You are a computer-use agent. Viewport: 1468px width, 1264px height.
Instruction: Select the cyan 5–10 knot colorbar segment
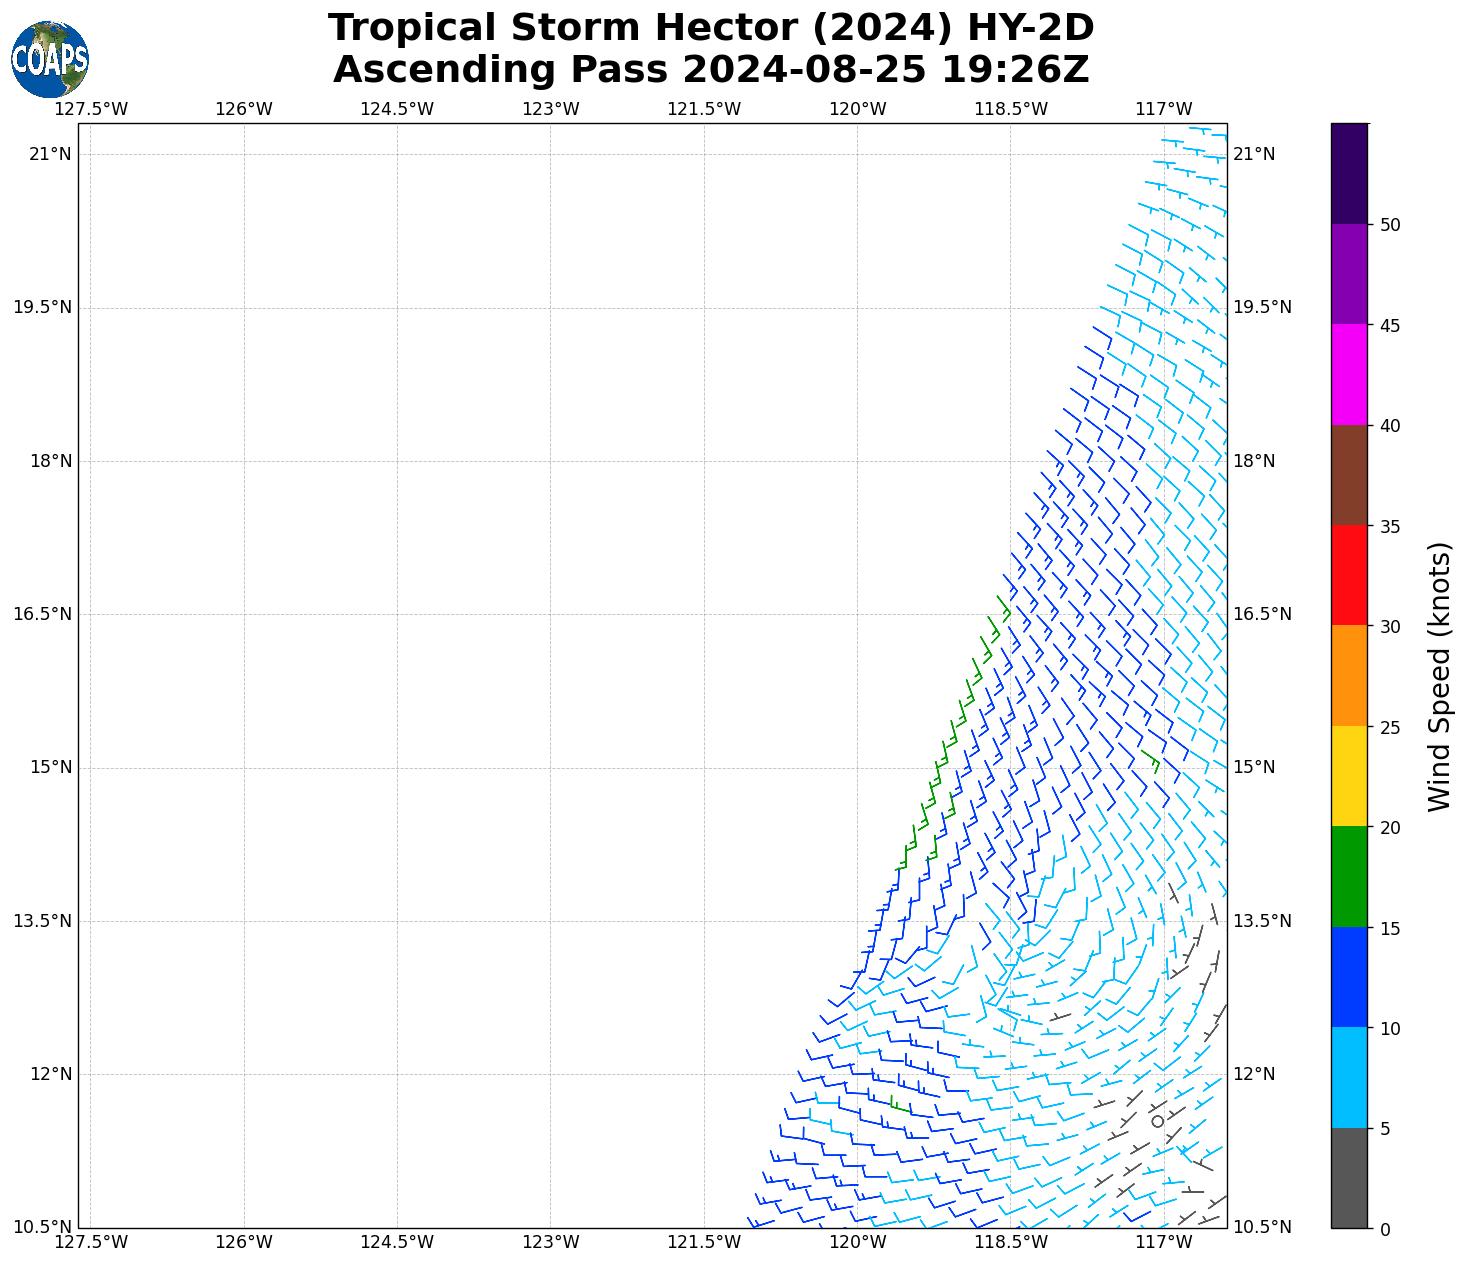(1349, 1077)
